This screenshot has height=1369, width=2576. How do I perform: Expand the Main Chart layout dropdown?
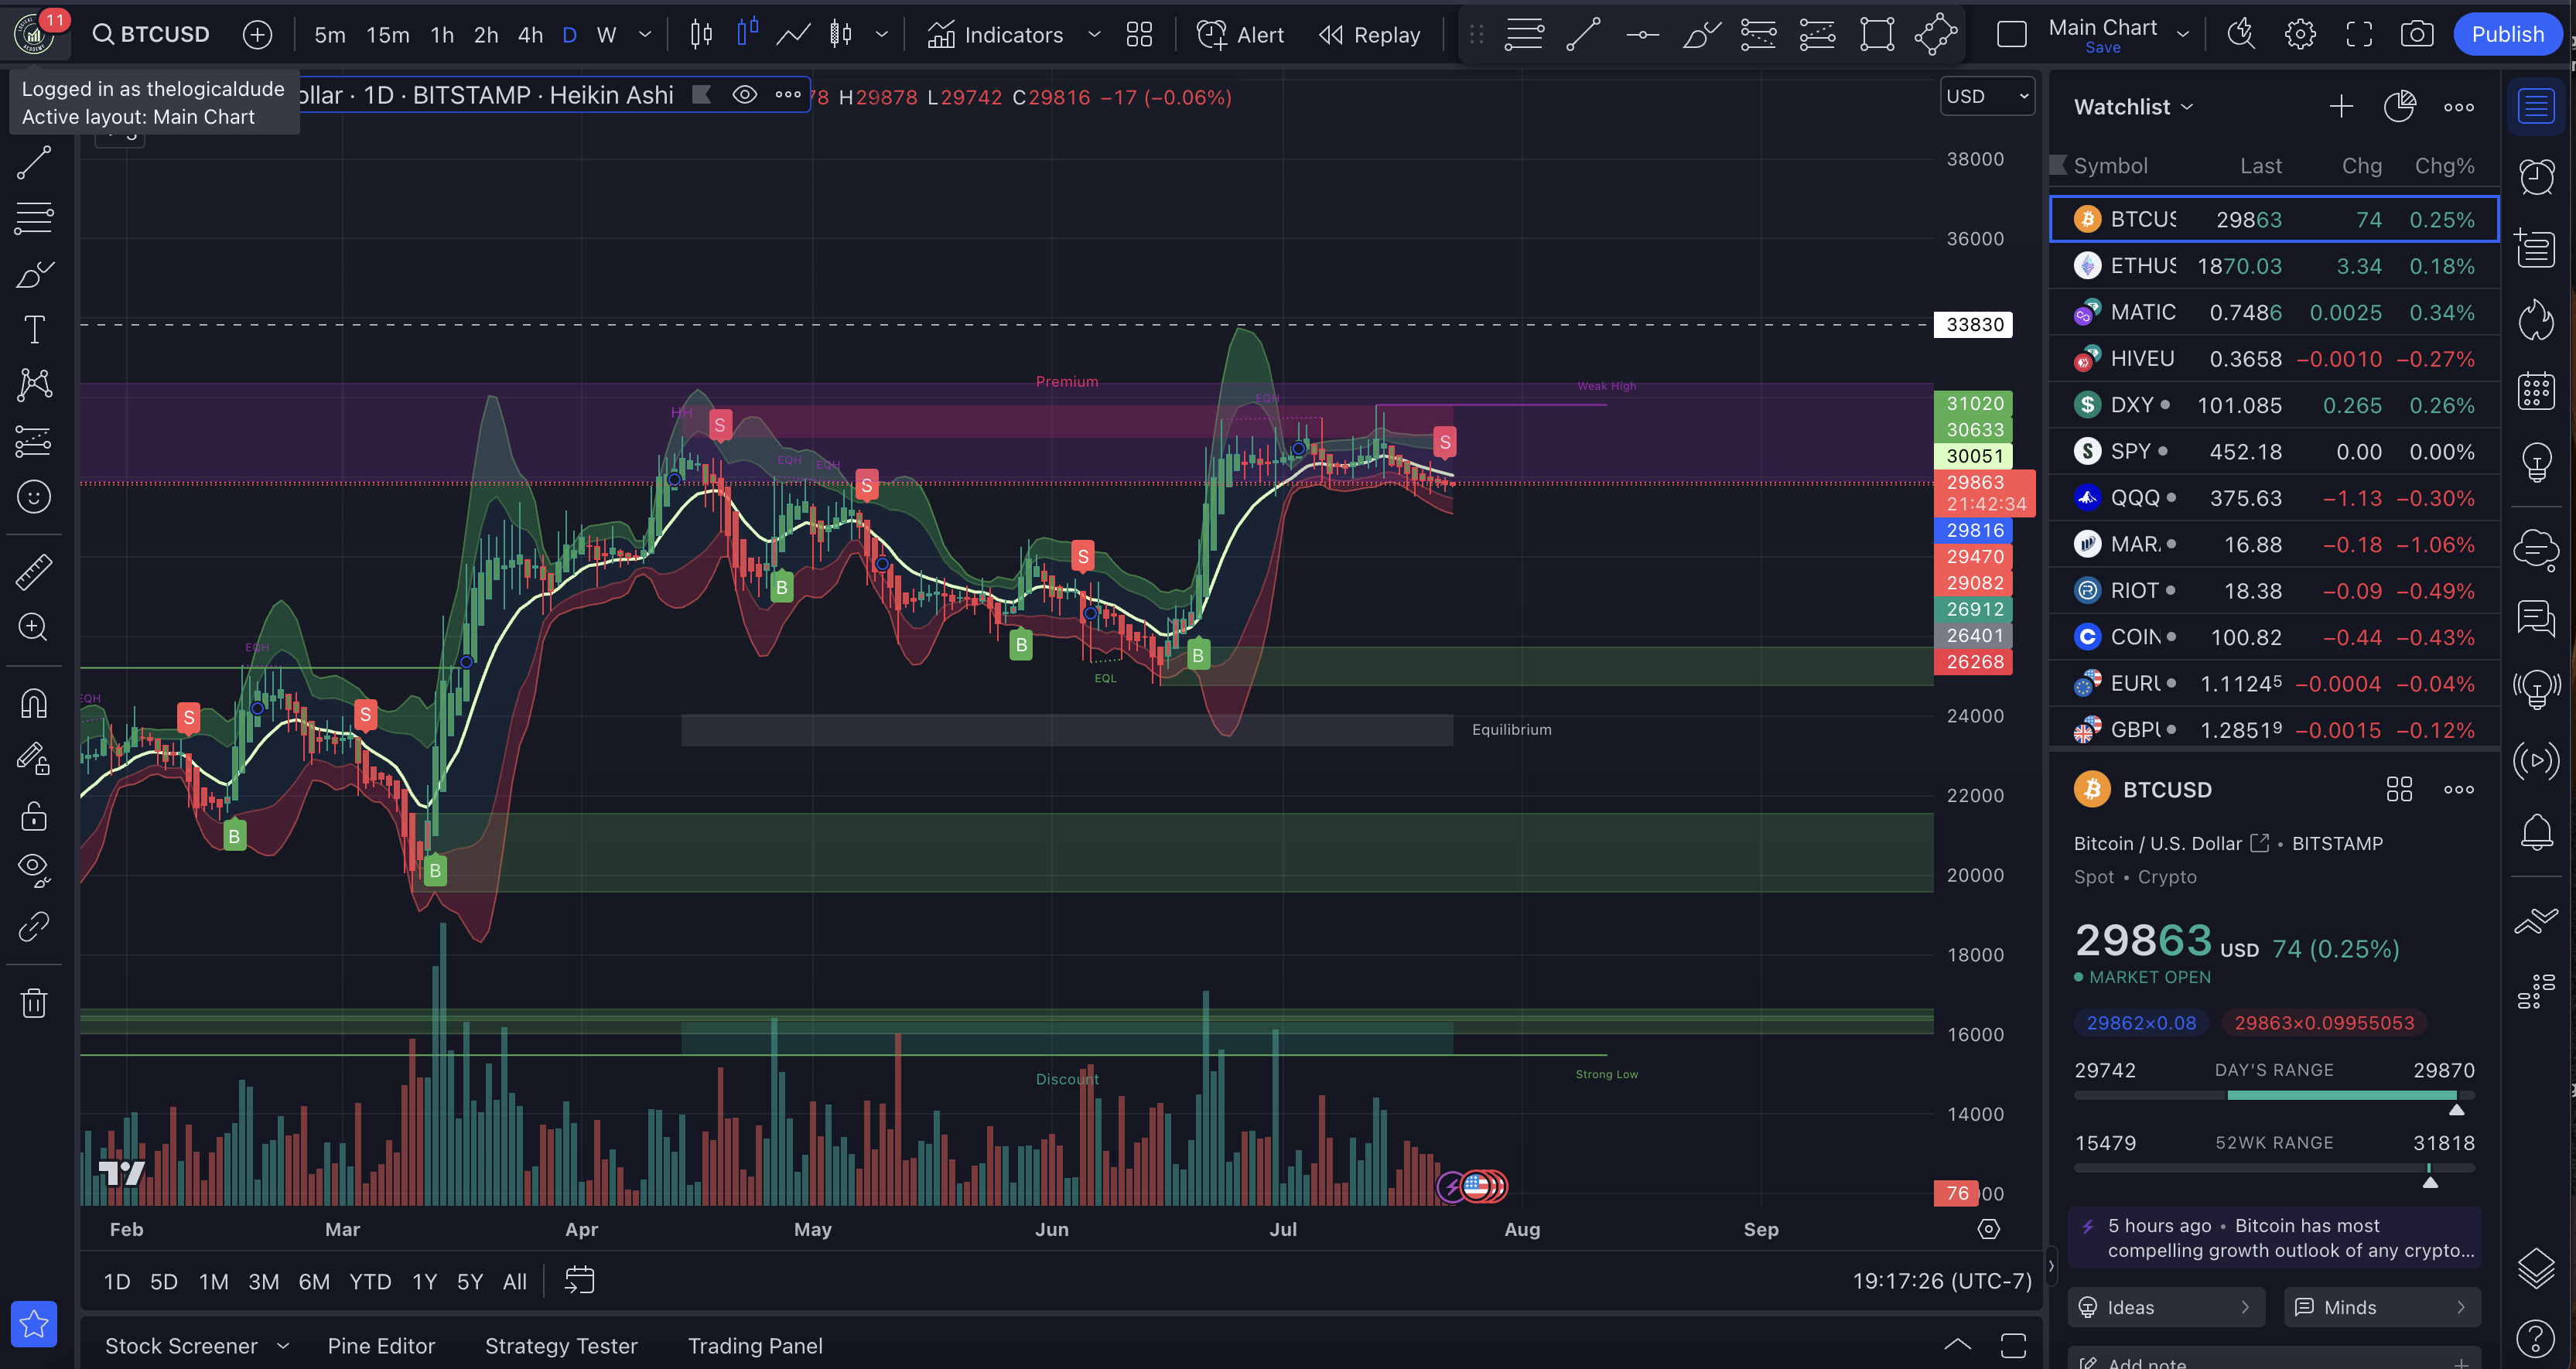pyautogui.click(x=2182, y=35)
